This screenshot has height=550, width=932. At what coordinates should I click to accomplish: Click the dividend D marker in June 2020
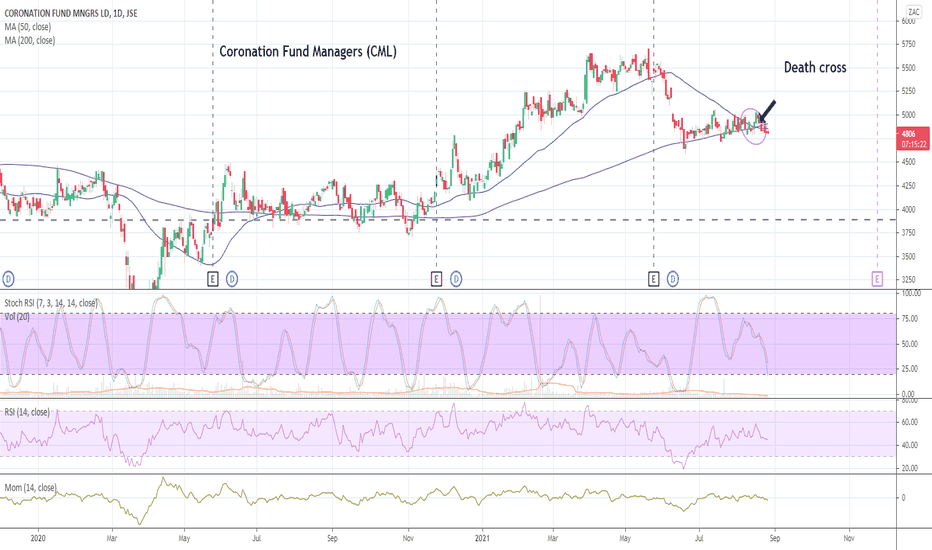[232, 278]
